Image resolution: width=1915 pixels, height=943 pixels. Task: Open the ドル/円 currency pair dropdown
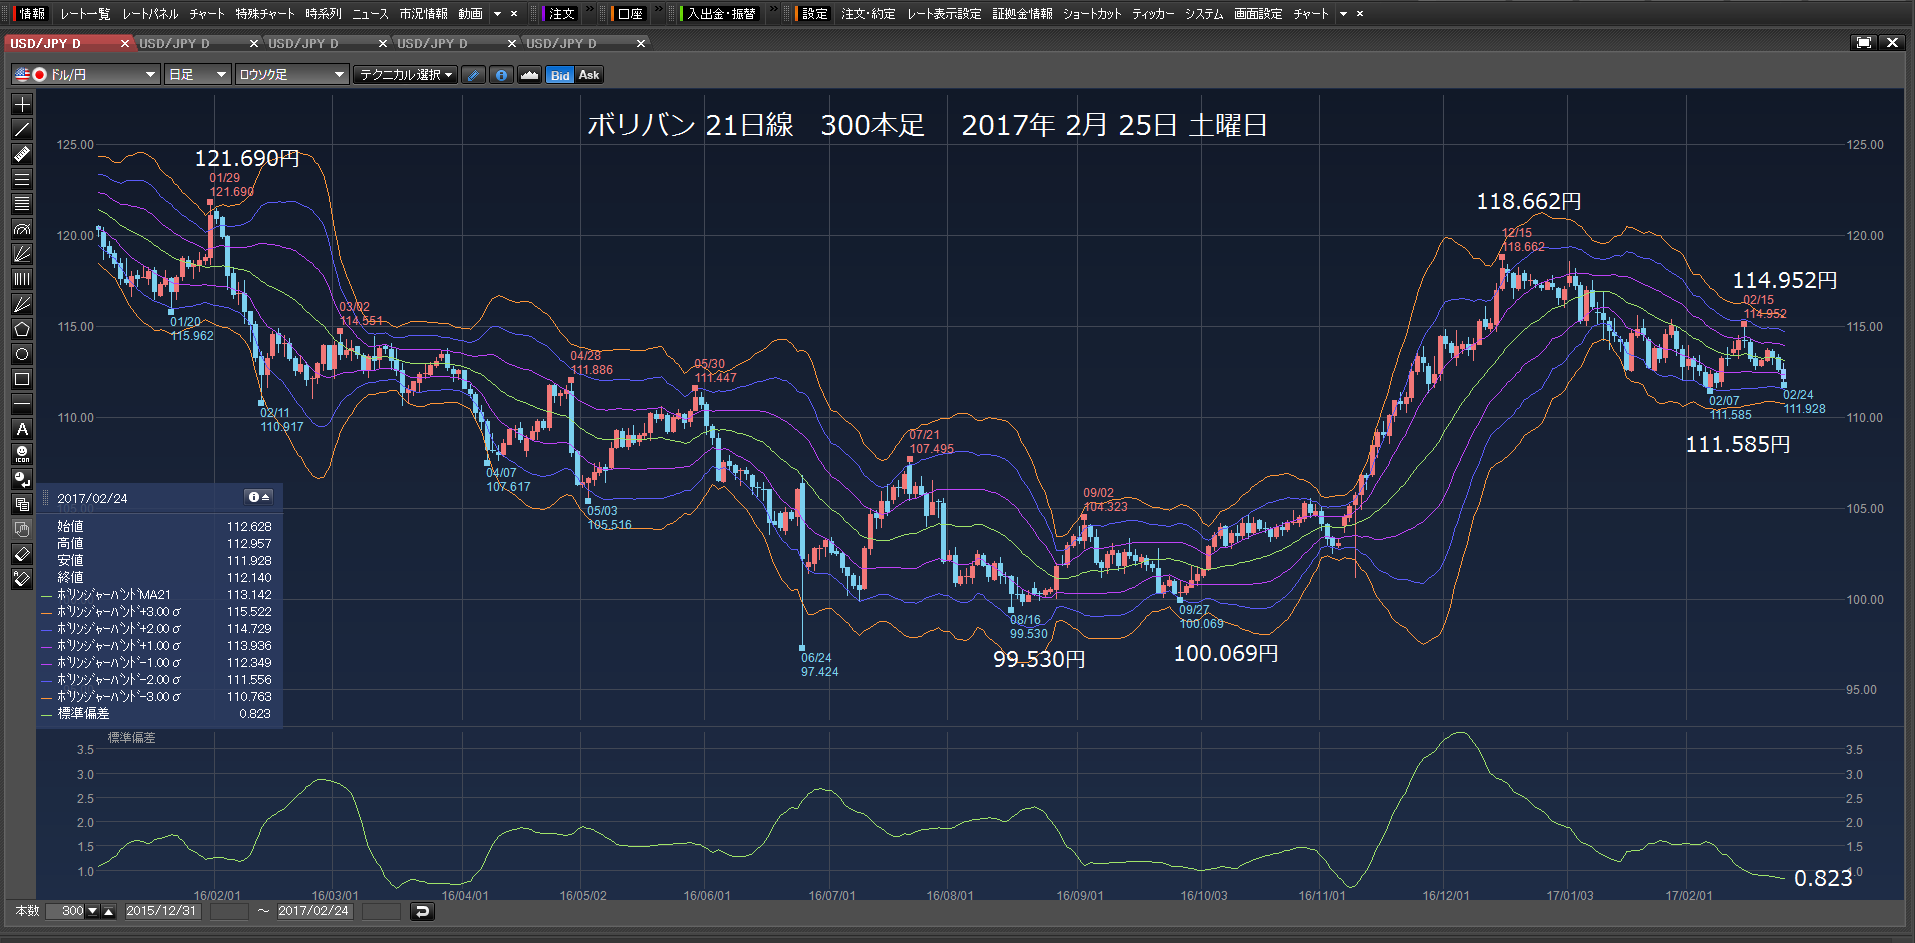[x=86, y=75]
